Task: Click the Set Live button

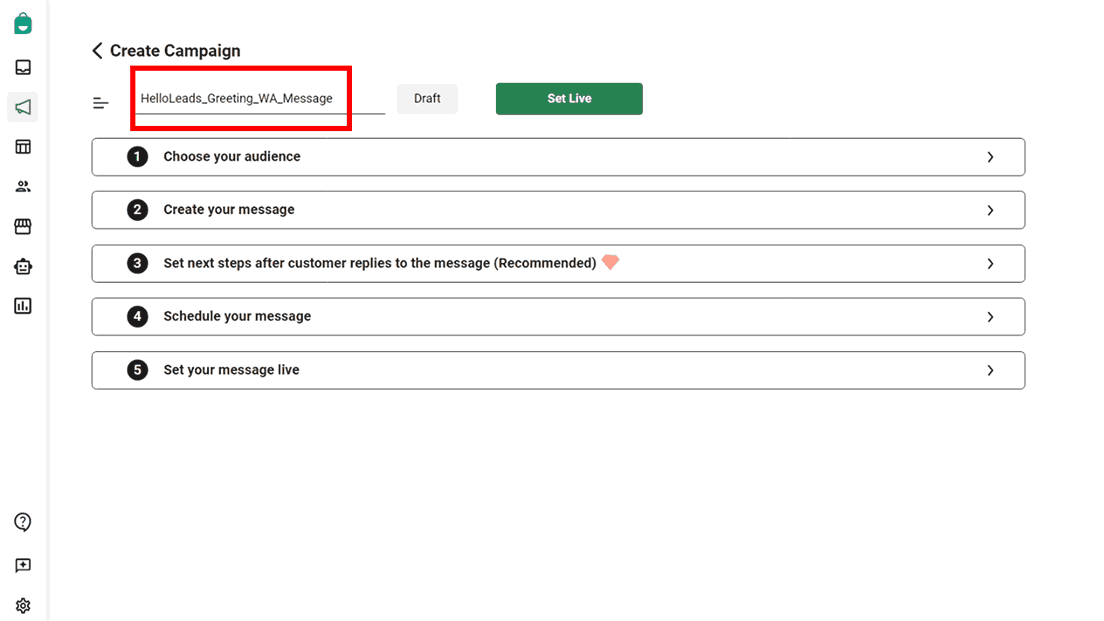Action: (x=569, y=99)
